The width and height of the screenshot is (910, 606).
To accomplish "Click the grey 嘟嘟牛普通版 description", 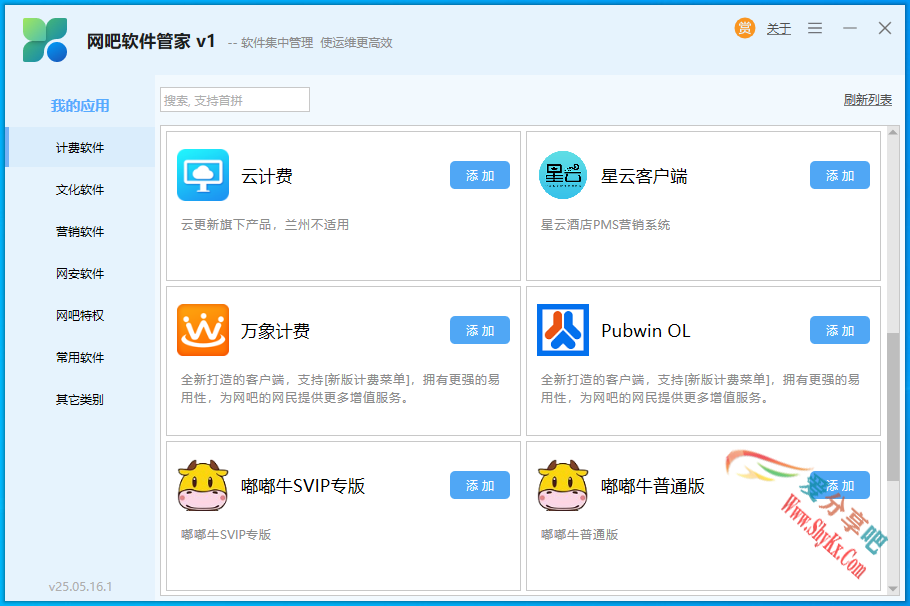I will (579, 535).
